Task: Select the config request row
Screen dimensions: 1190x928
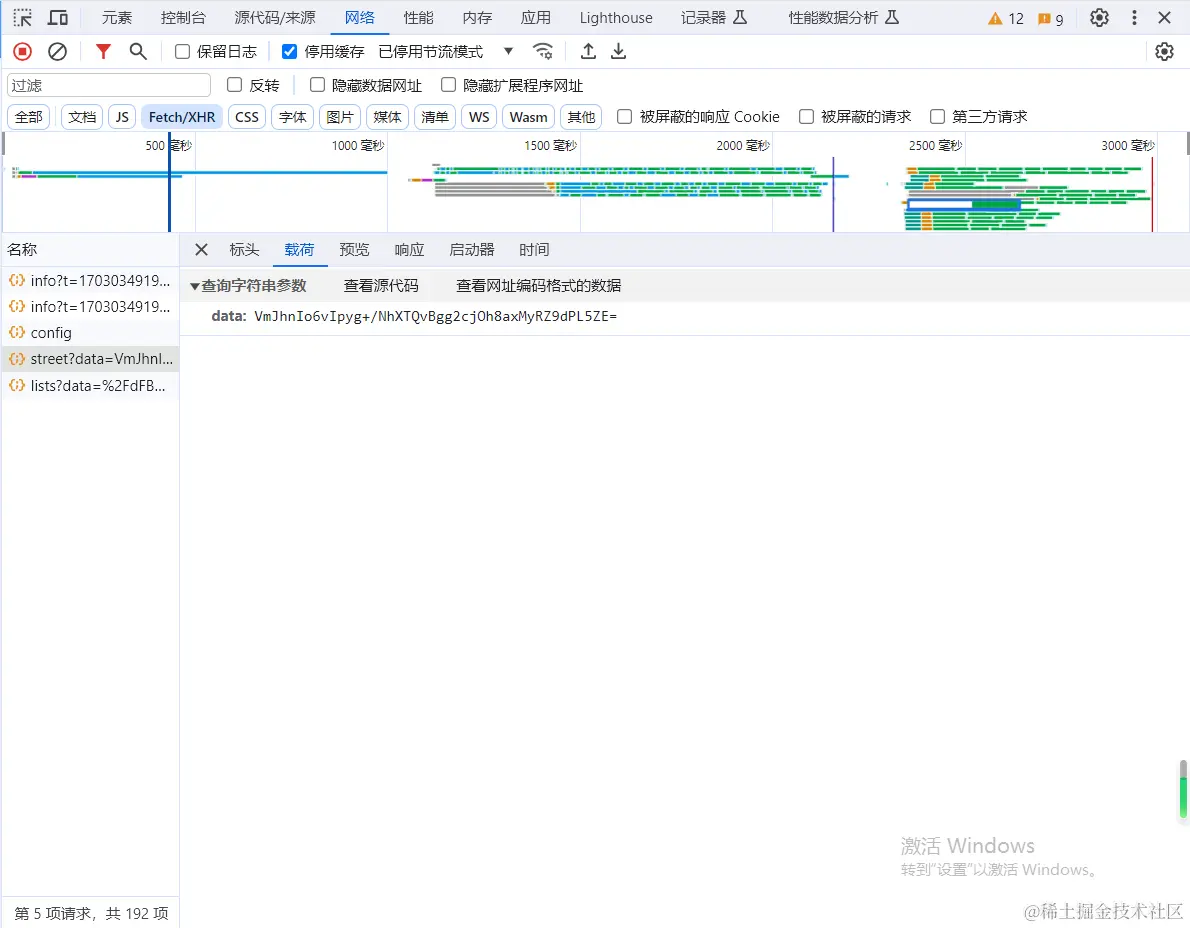Action: [90, 333]
